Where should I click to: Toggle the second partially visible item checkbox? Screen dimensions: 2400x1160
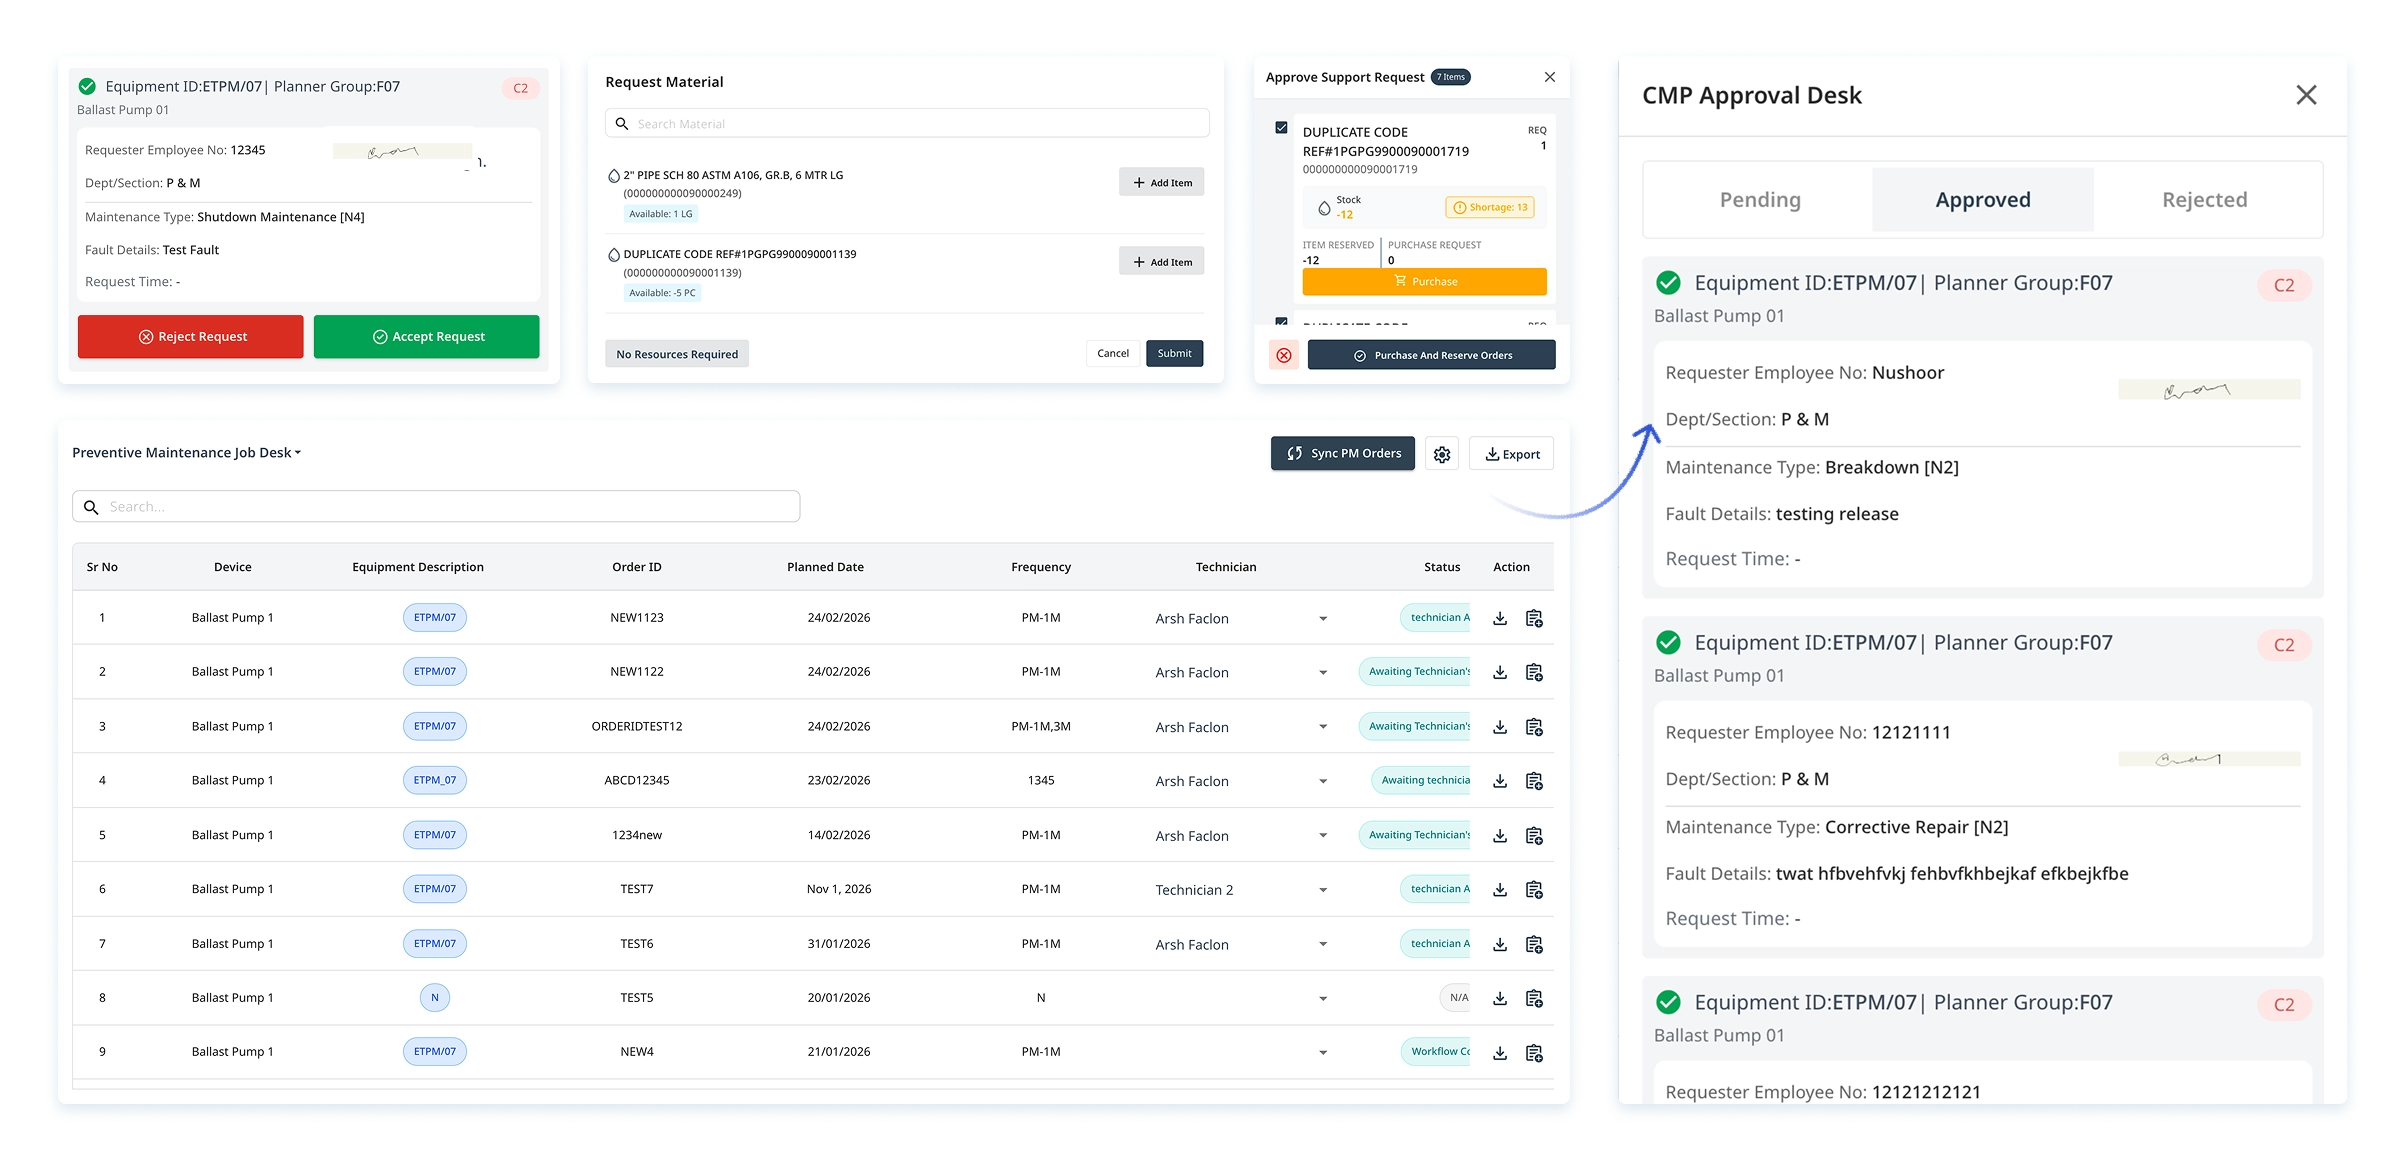click(1281, 322)
